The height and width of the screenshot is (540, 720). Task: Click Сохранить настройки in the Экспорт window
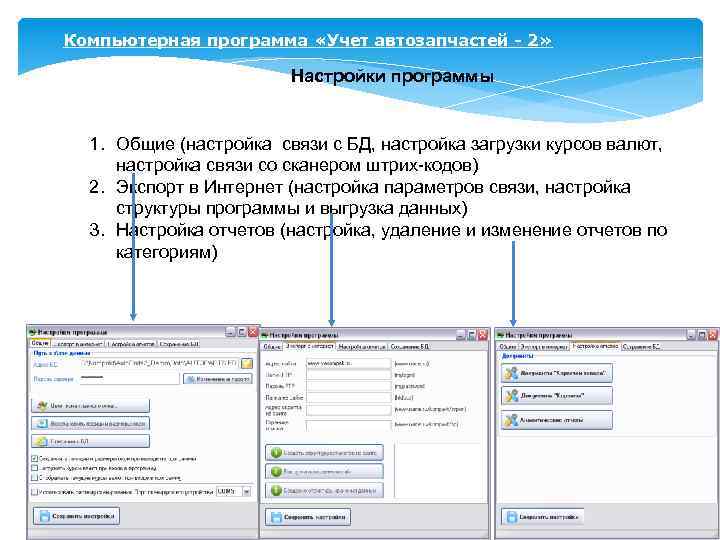[308, 518]
